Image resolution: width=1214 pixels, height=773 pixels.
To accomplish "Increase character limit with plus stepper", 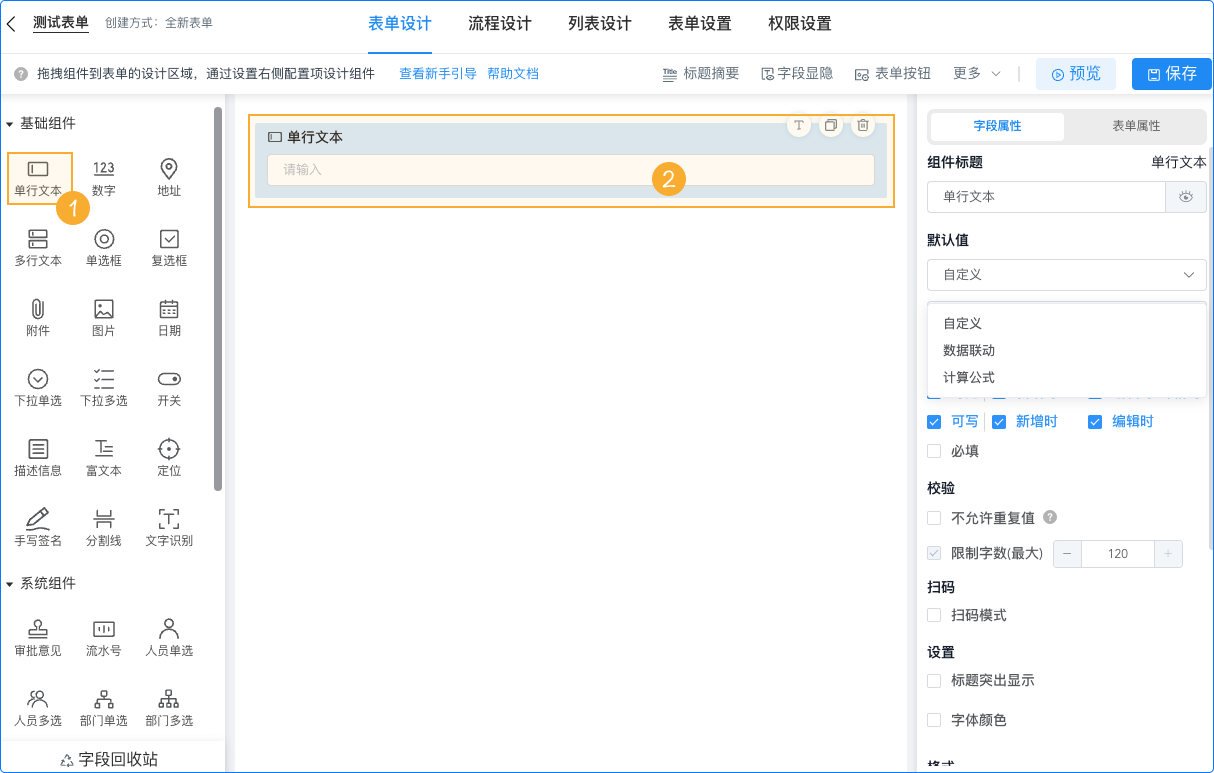I will [x=1167, y=553].
